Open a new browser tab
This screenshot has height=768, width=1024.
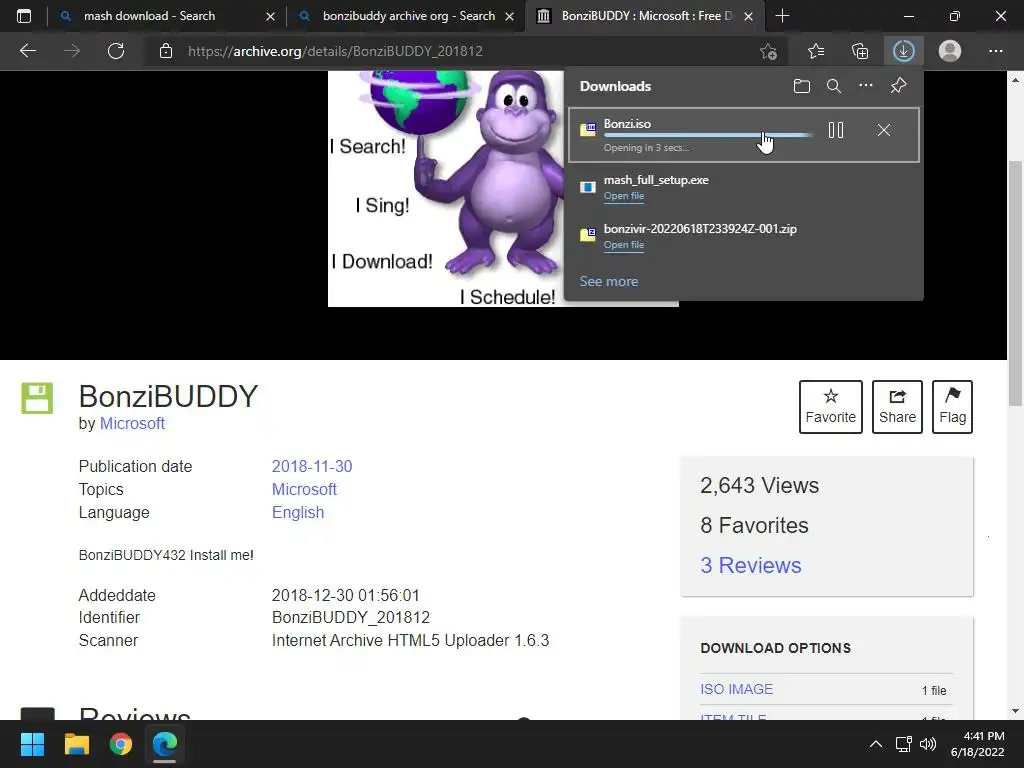click(x=782, y=16)
